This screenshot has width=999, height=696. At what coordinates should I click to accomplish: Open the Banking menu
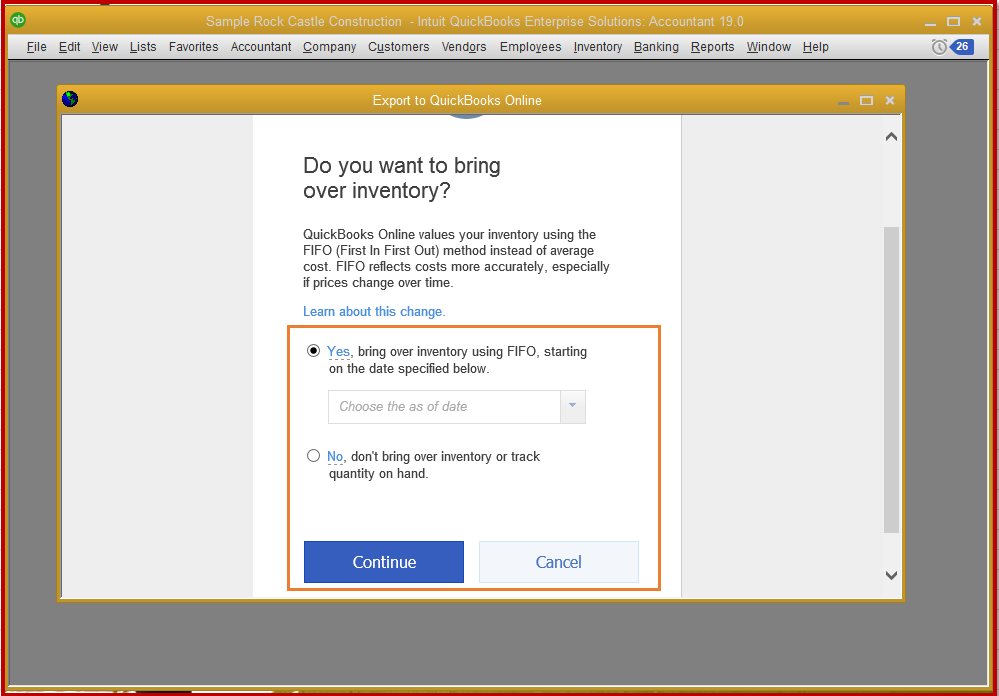656,47
